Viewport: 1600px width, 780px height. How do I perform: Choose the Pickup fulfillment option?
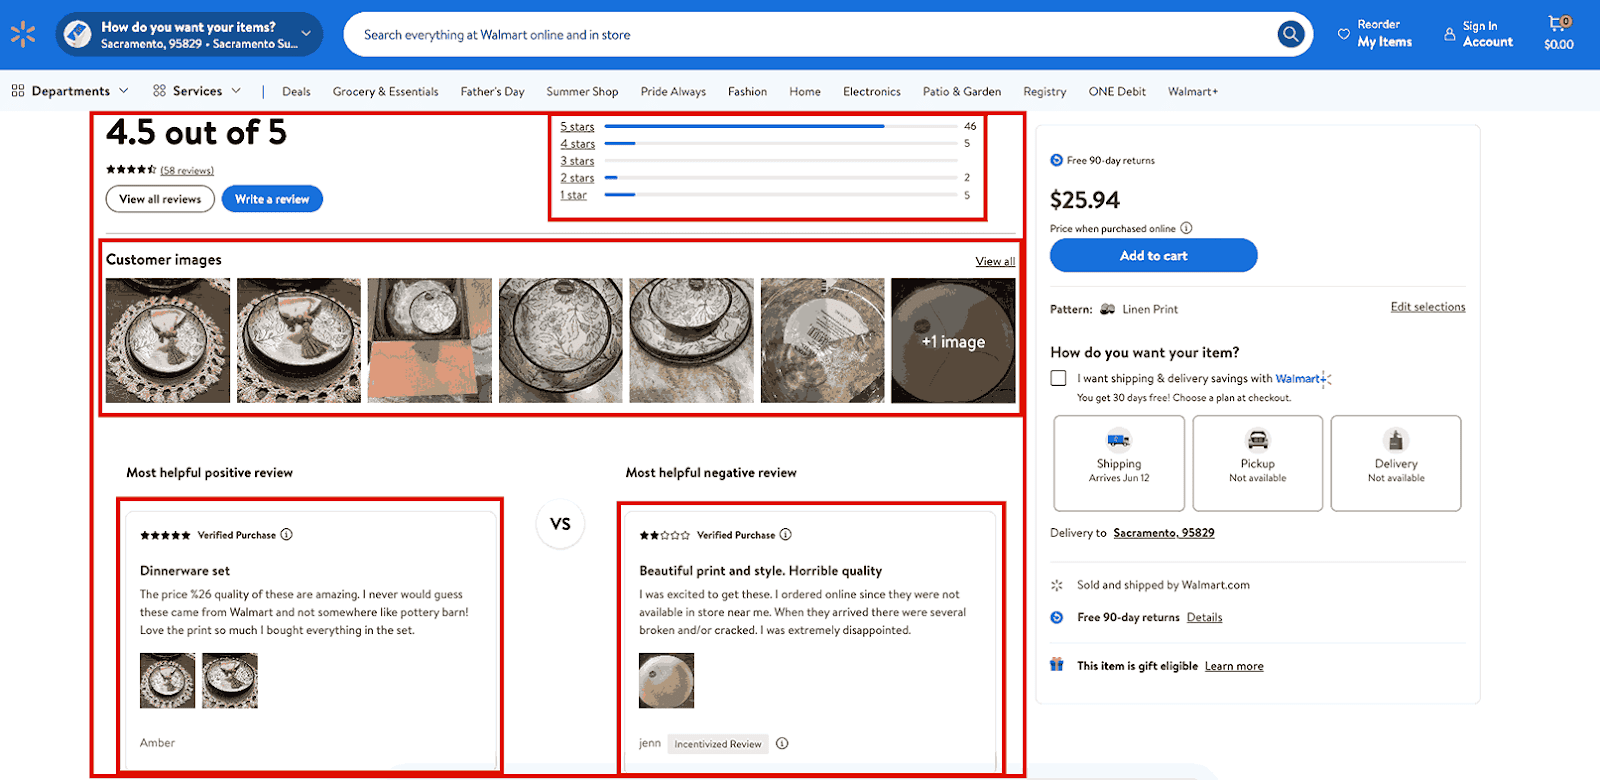click(1258, 463)
